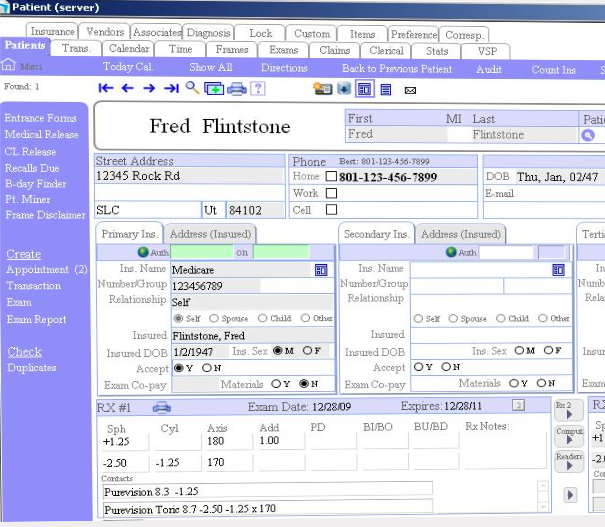The height and width of the screenshot is (527, 605).
Task: Click the Recalls Due link in the sidebar
Action: point(31,168)
